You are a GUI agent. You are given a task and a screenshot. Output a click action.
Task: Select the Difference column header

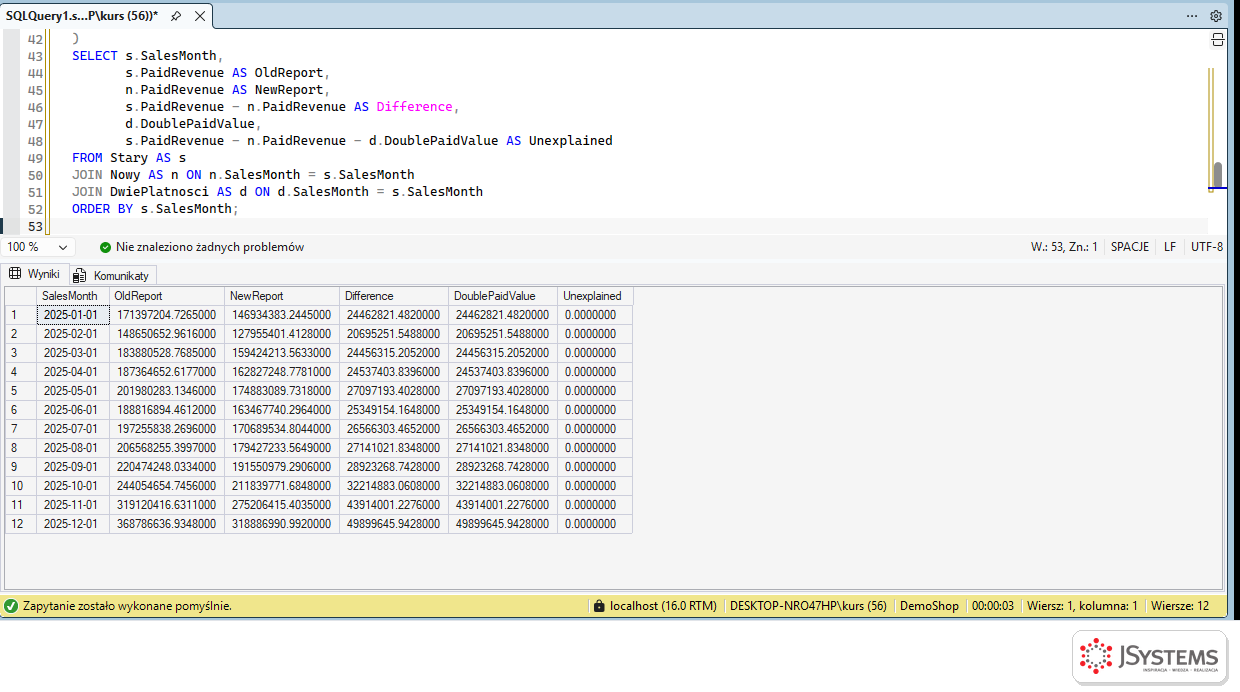(x=394, y=296)
